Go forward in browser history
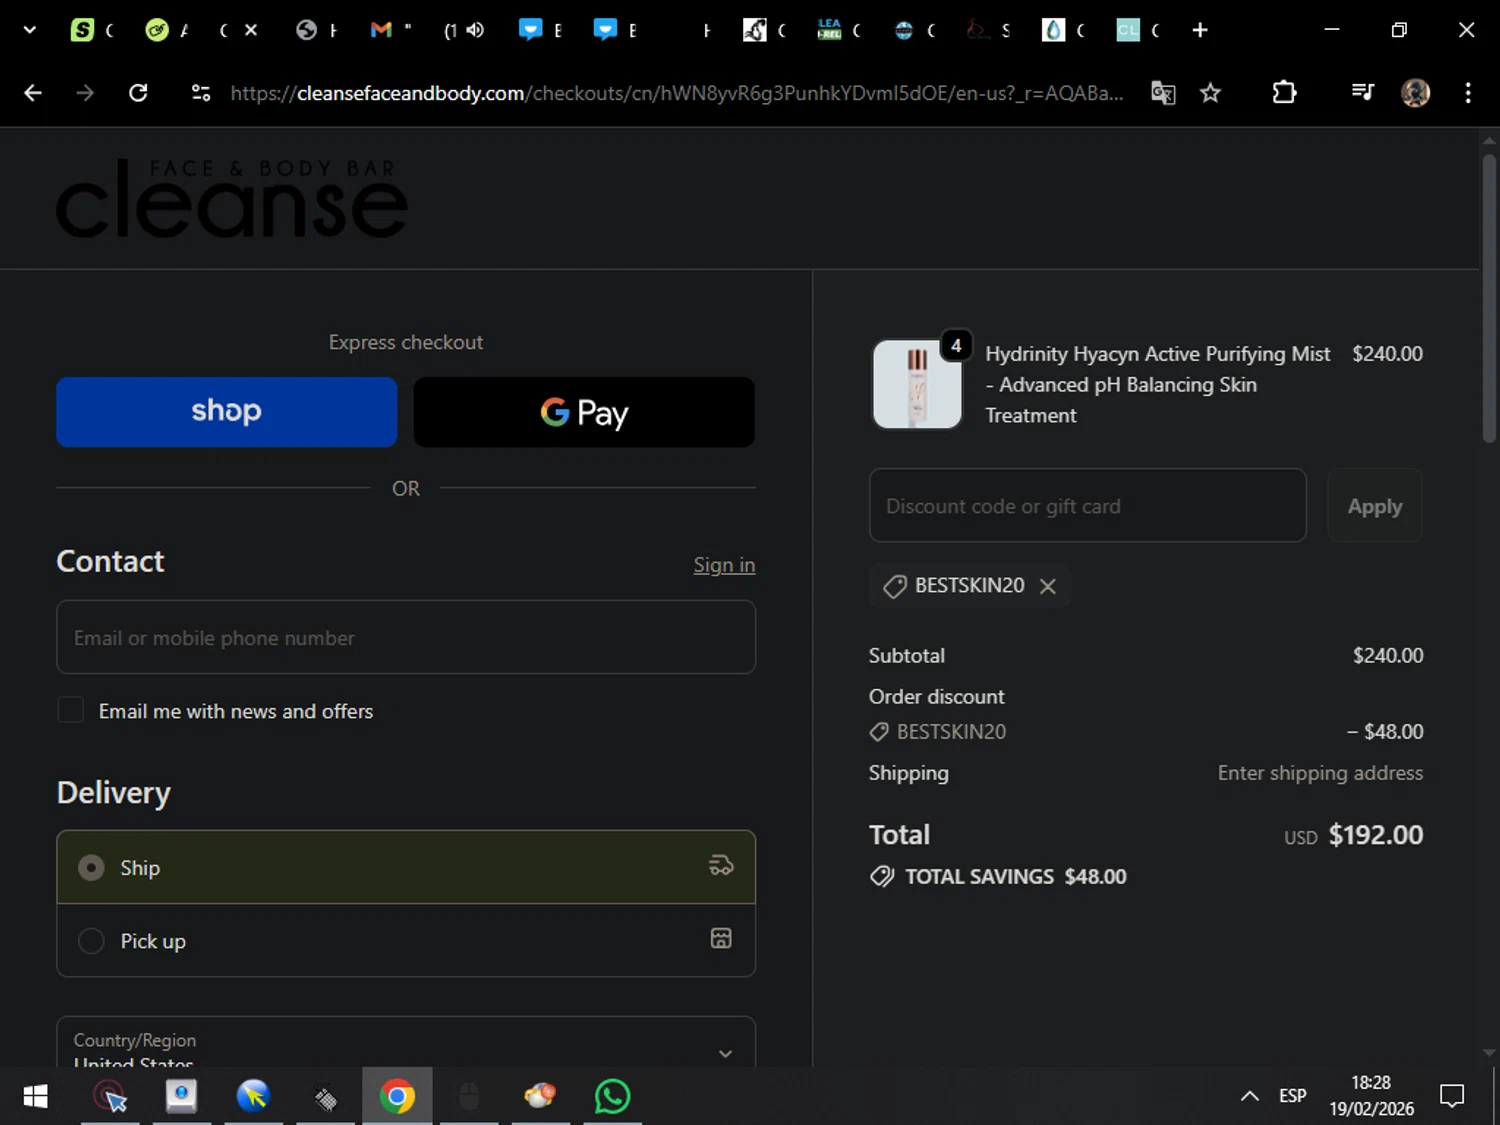This screenshot has height=1125, width=1500. coord(85,93)
